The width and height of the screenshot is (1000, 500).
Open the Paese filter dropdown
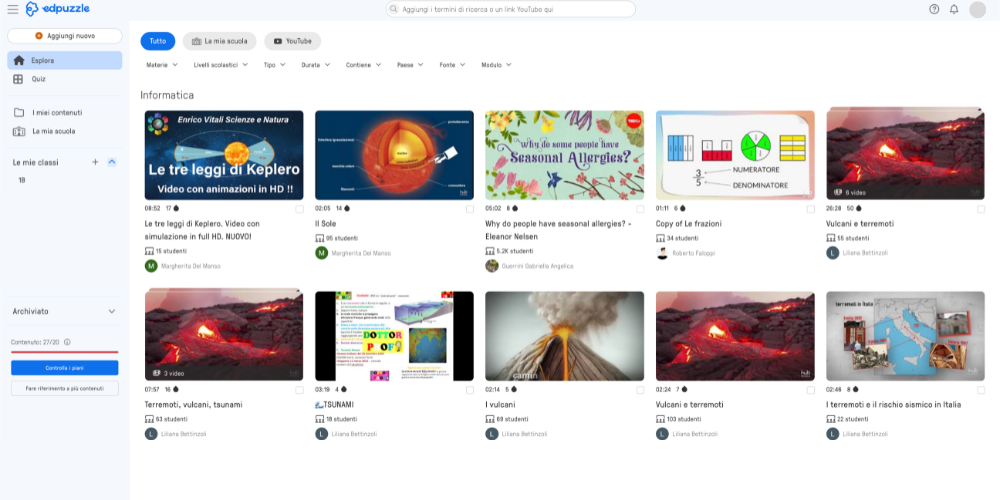[410, 65]
